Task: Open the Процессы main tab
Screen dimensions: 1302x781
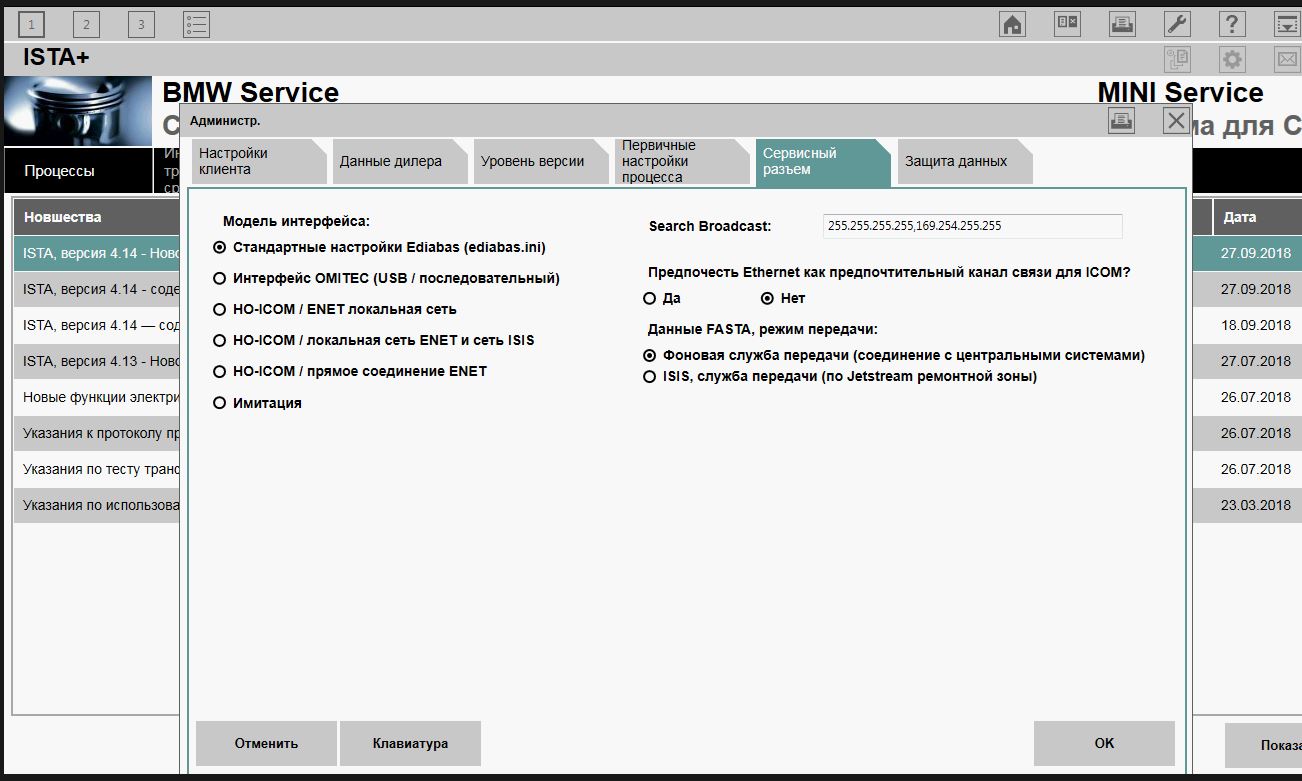Action: 78,171
